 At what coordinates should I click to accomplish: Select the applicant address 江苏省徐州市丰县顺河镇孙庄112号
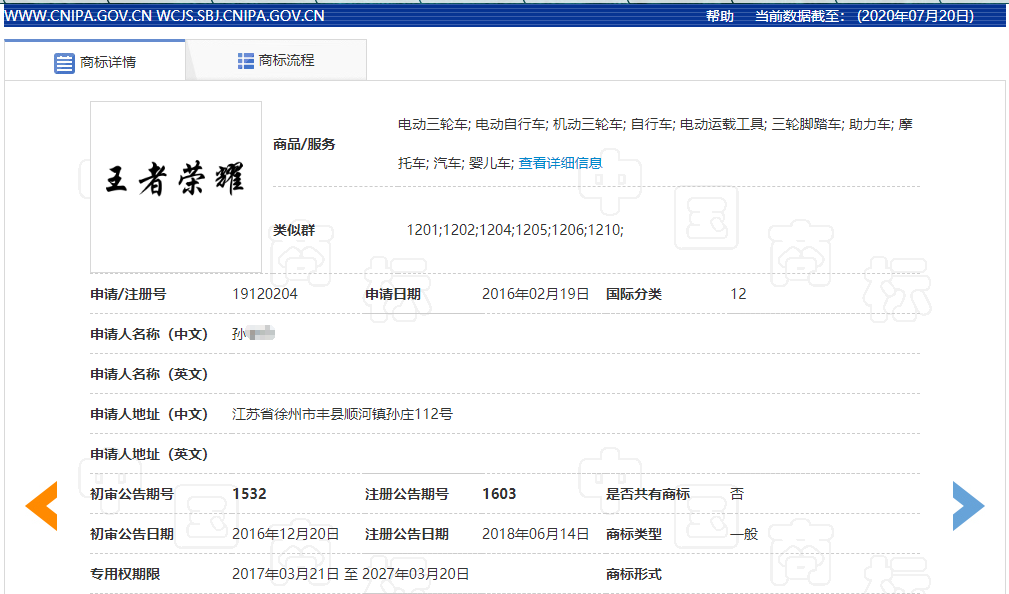point(342,414)
